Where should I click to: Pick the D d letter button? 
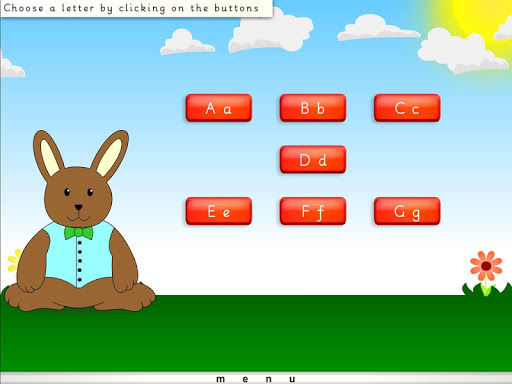[x=313, y=160]
